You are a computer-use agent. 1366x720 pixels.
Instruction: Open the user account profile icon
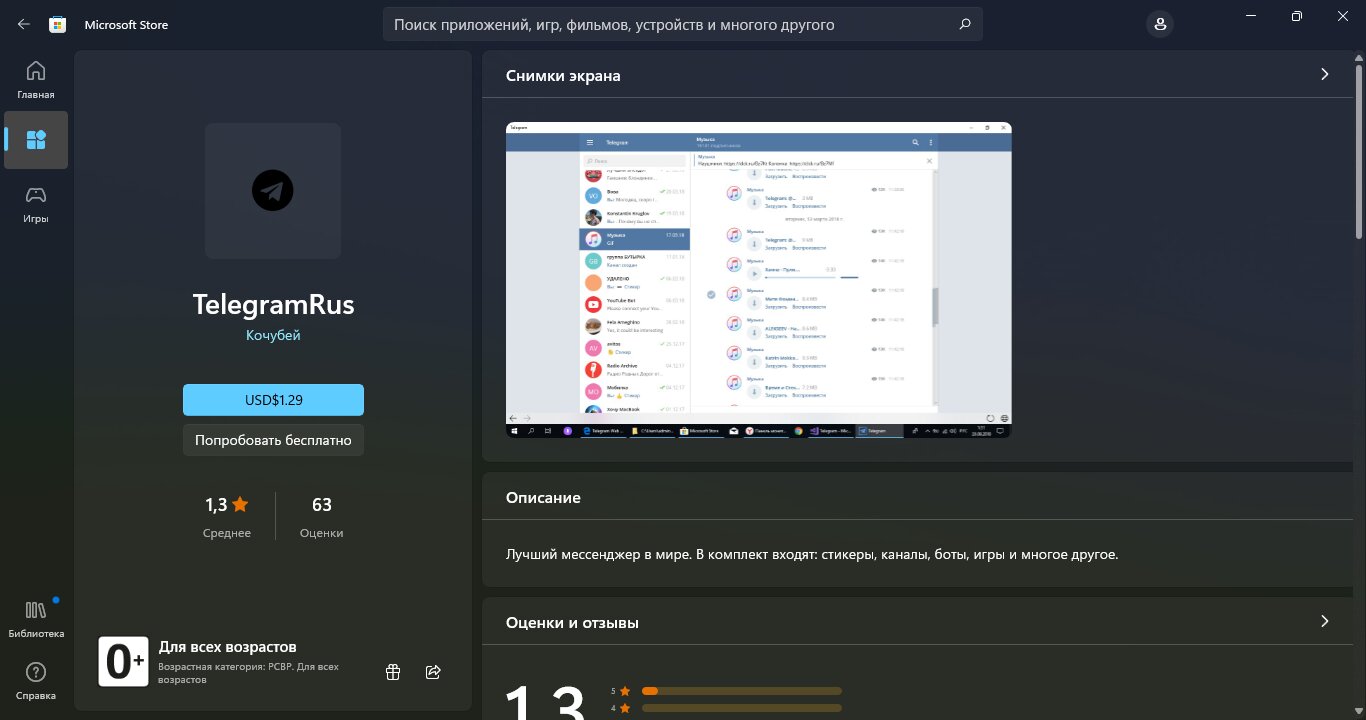(1159, 24)
